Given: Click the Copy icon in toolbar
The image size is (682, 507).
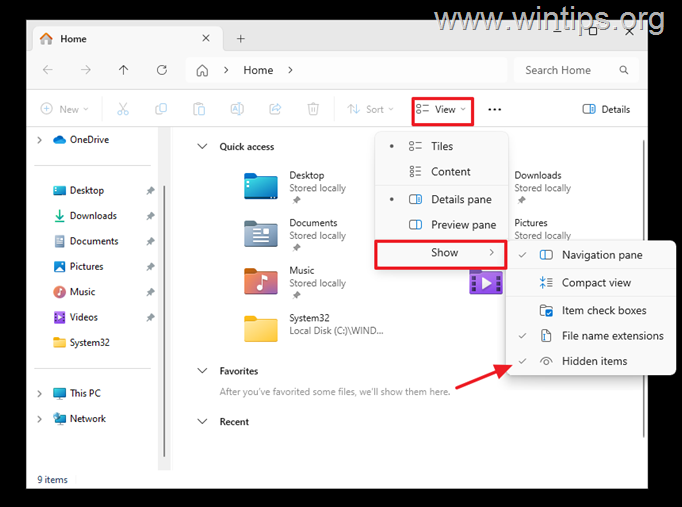Looking at the screenshot, I should click(161, 109).
